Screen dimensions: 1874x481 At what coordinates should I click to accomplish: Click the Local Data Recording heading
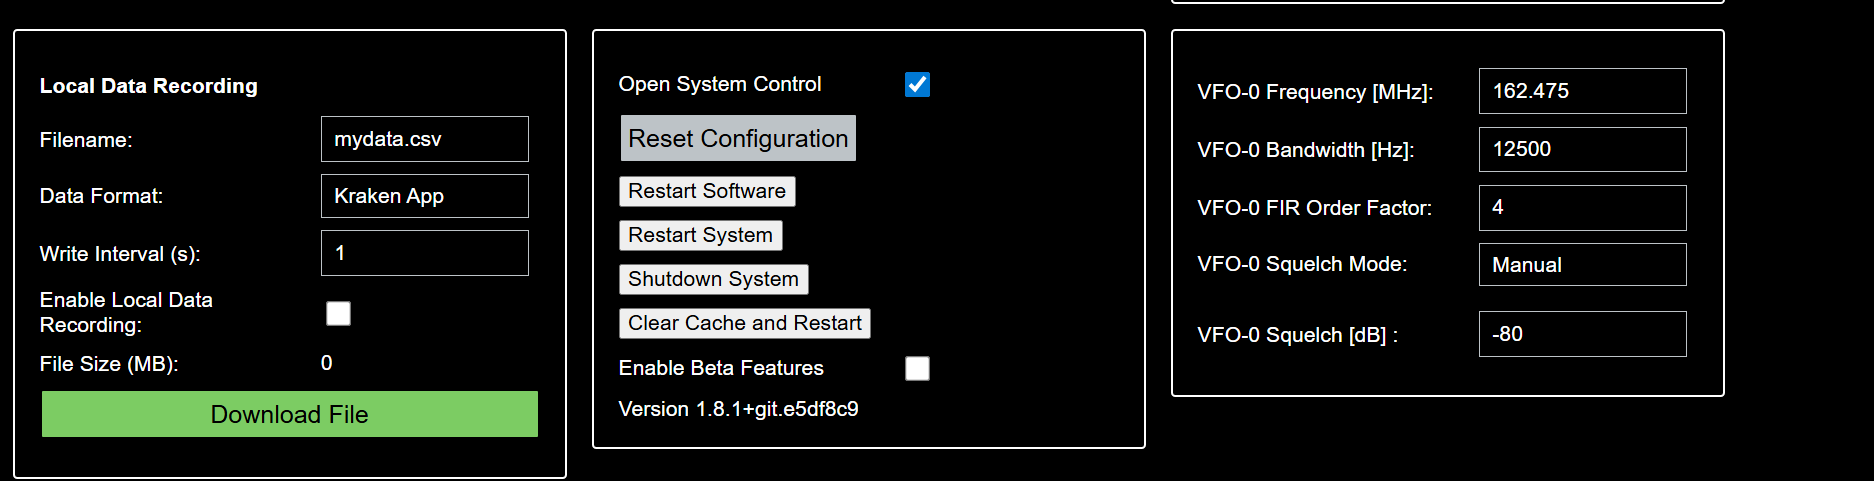point(149,86)
